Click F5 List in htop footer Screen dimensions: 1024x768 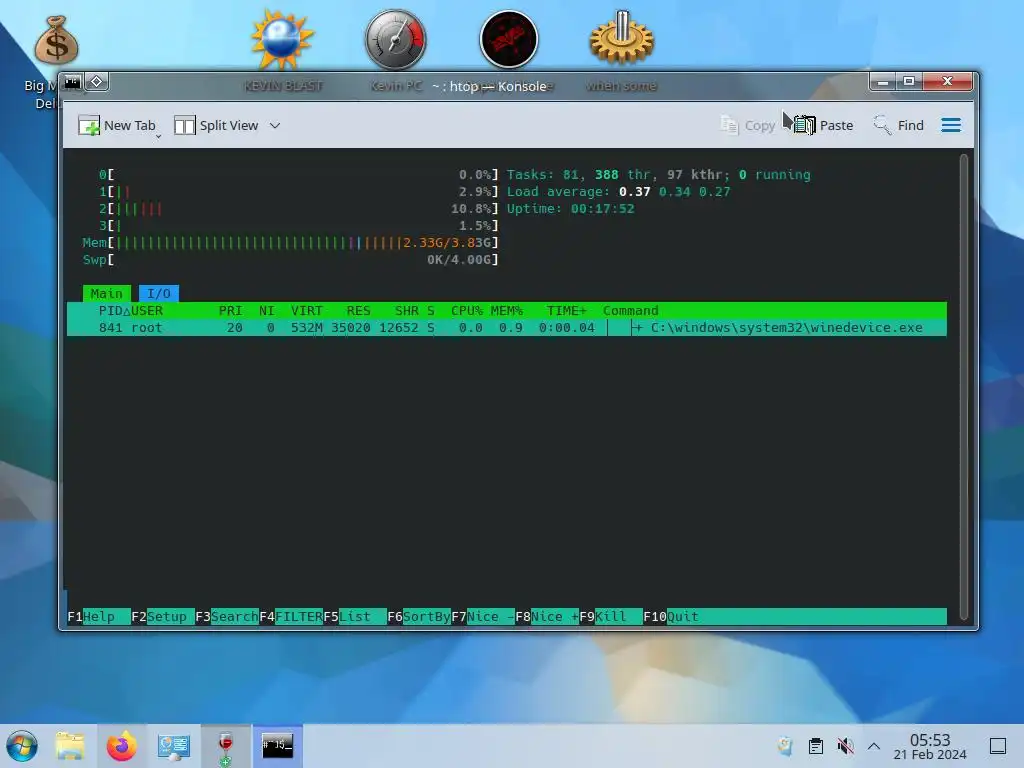tap(355, 616)
